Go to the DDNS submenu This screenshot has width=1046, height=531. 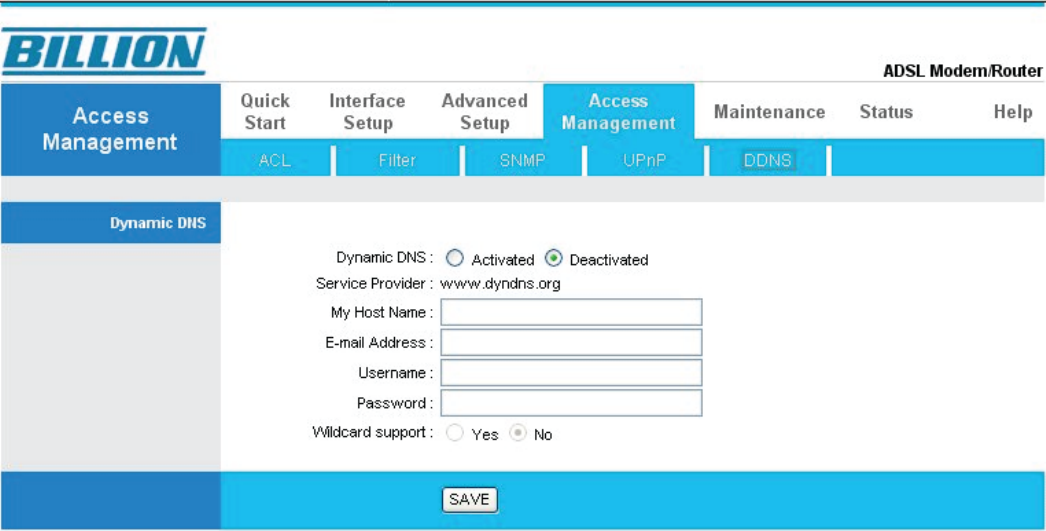[x=767, y=160]
